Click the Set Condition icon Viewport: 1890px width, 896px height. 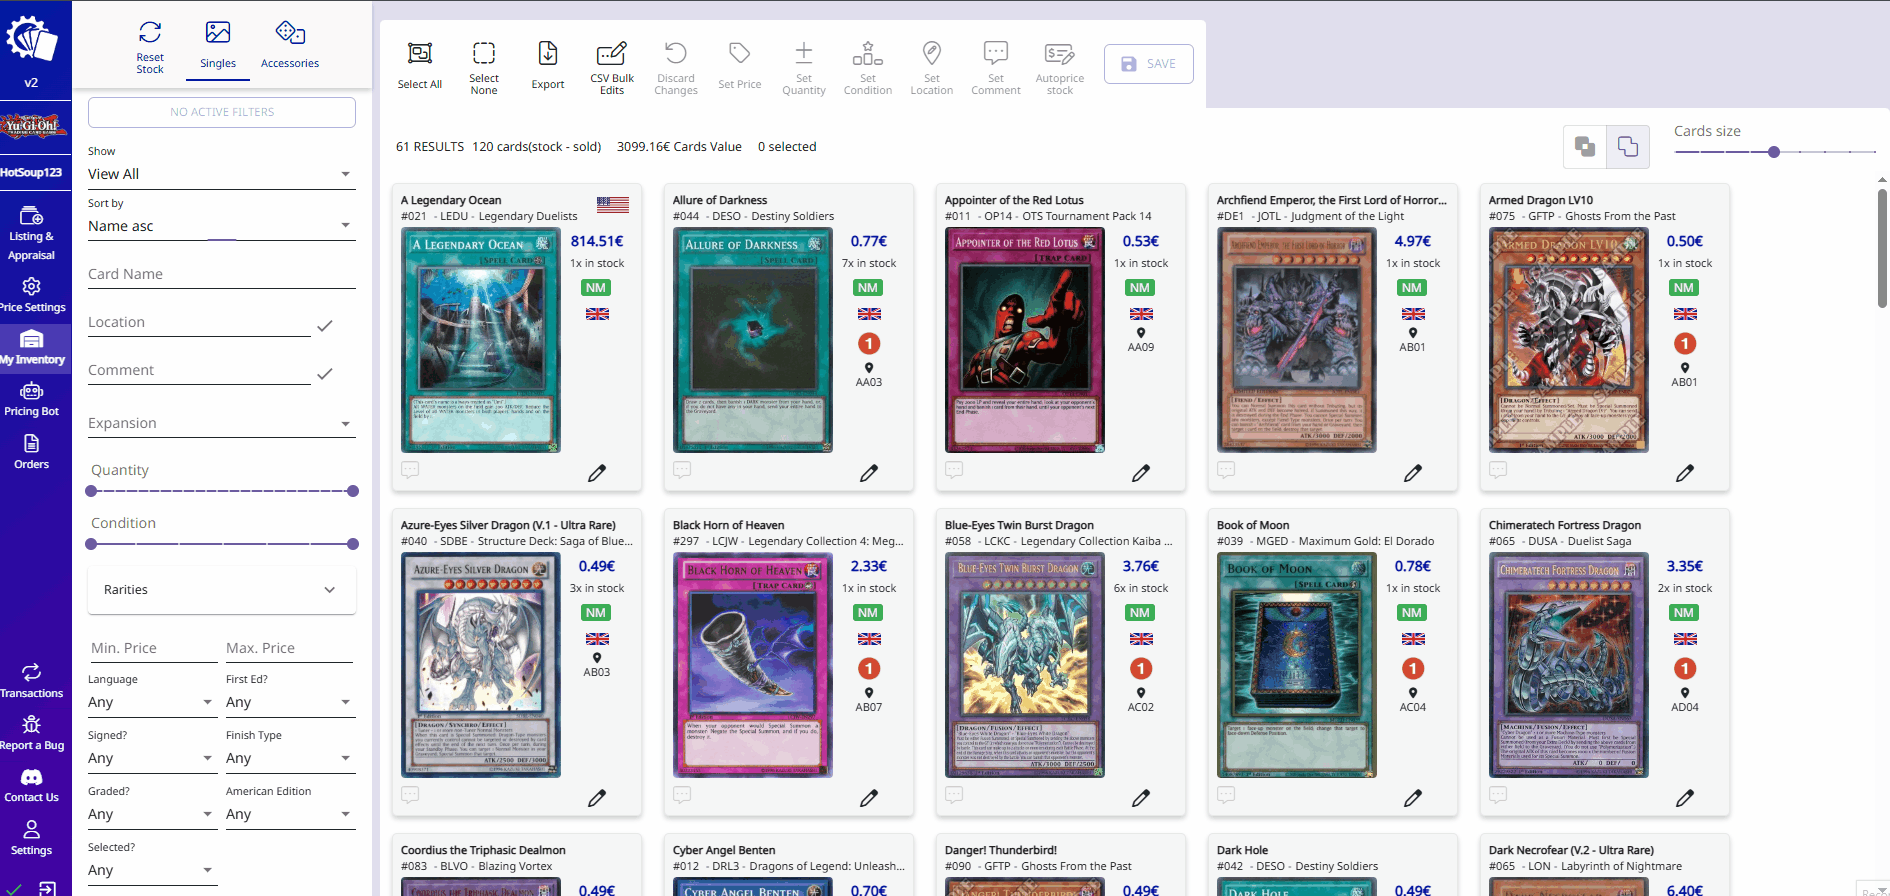868,53
